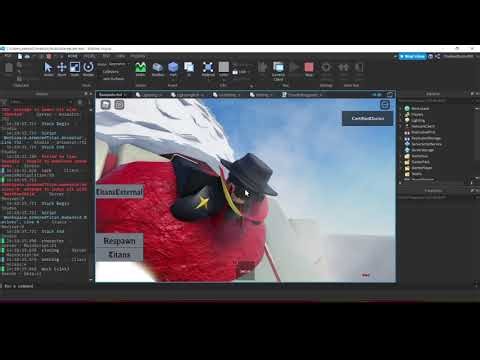Click the Paste clipboard icon
Screen dimensions: 480x360
(9, 68)
